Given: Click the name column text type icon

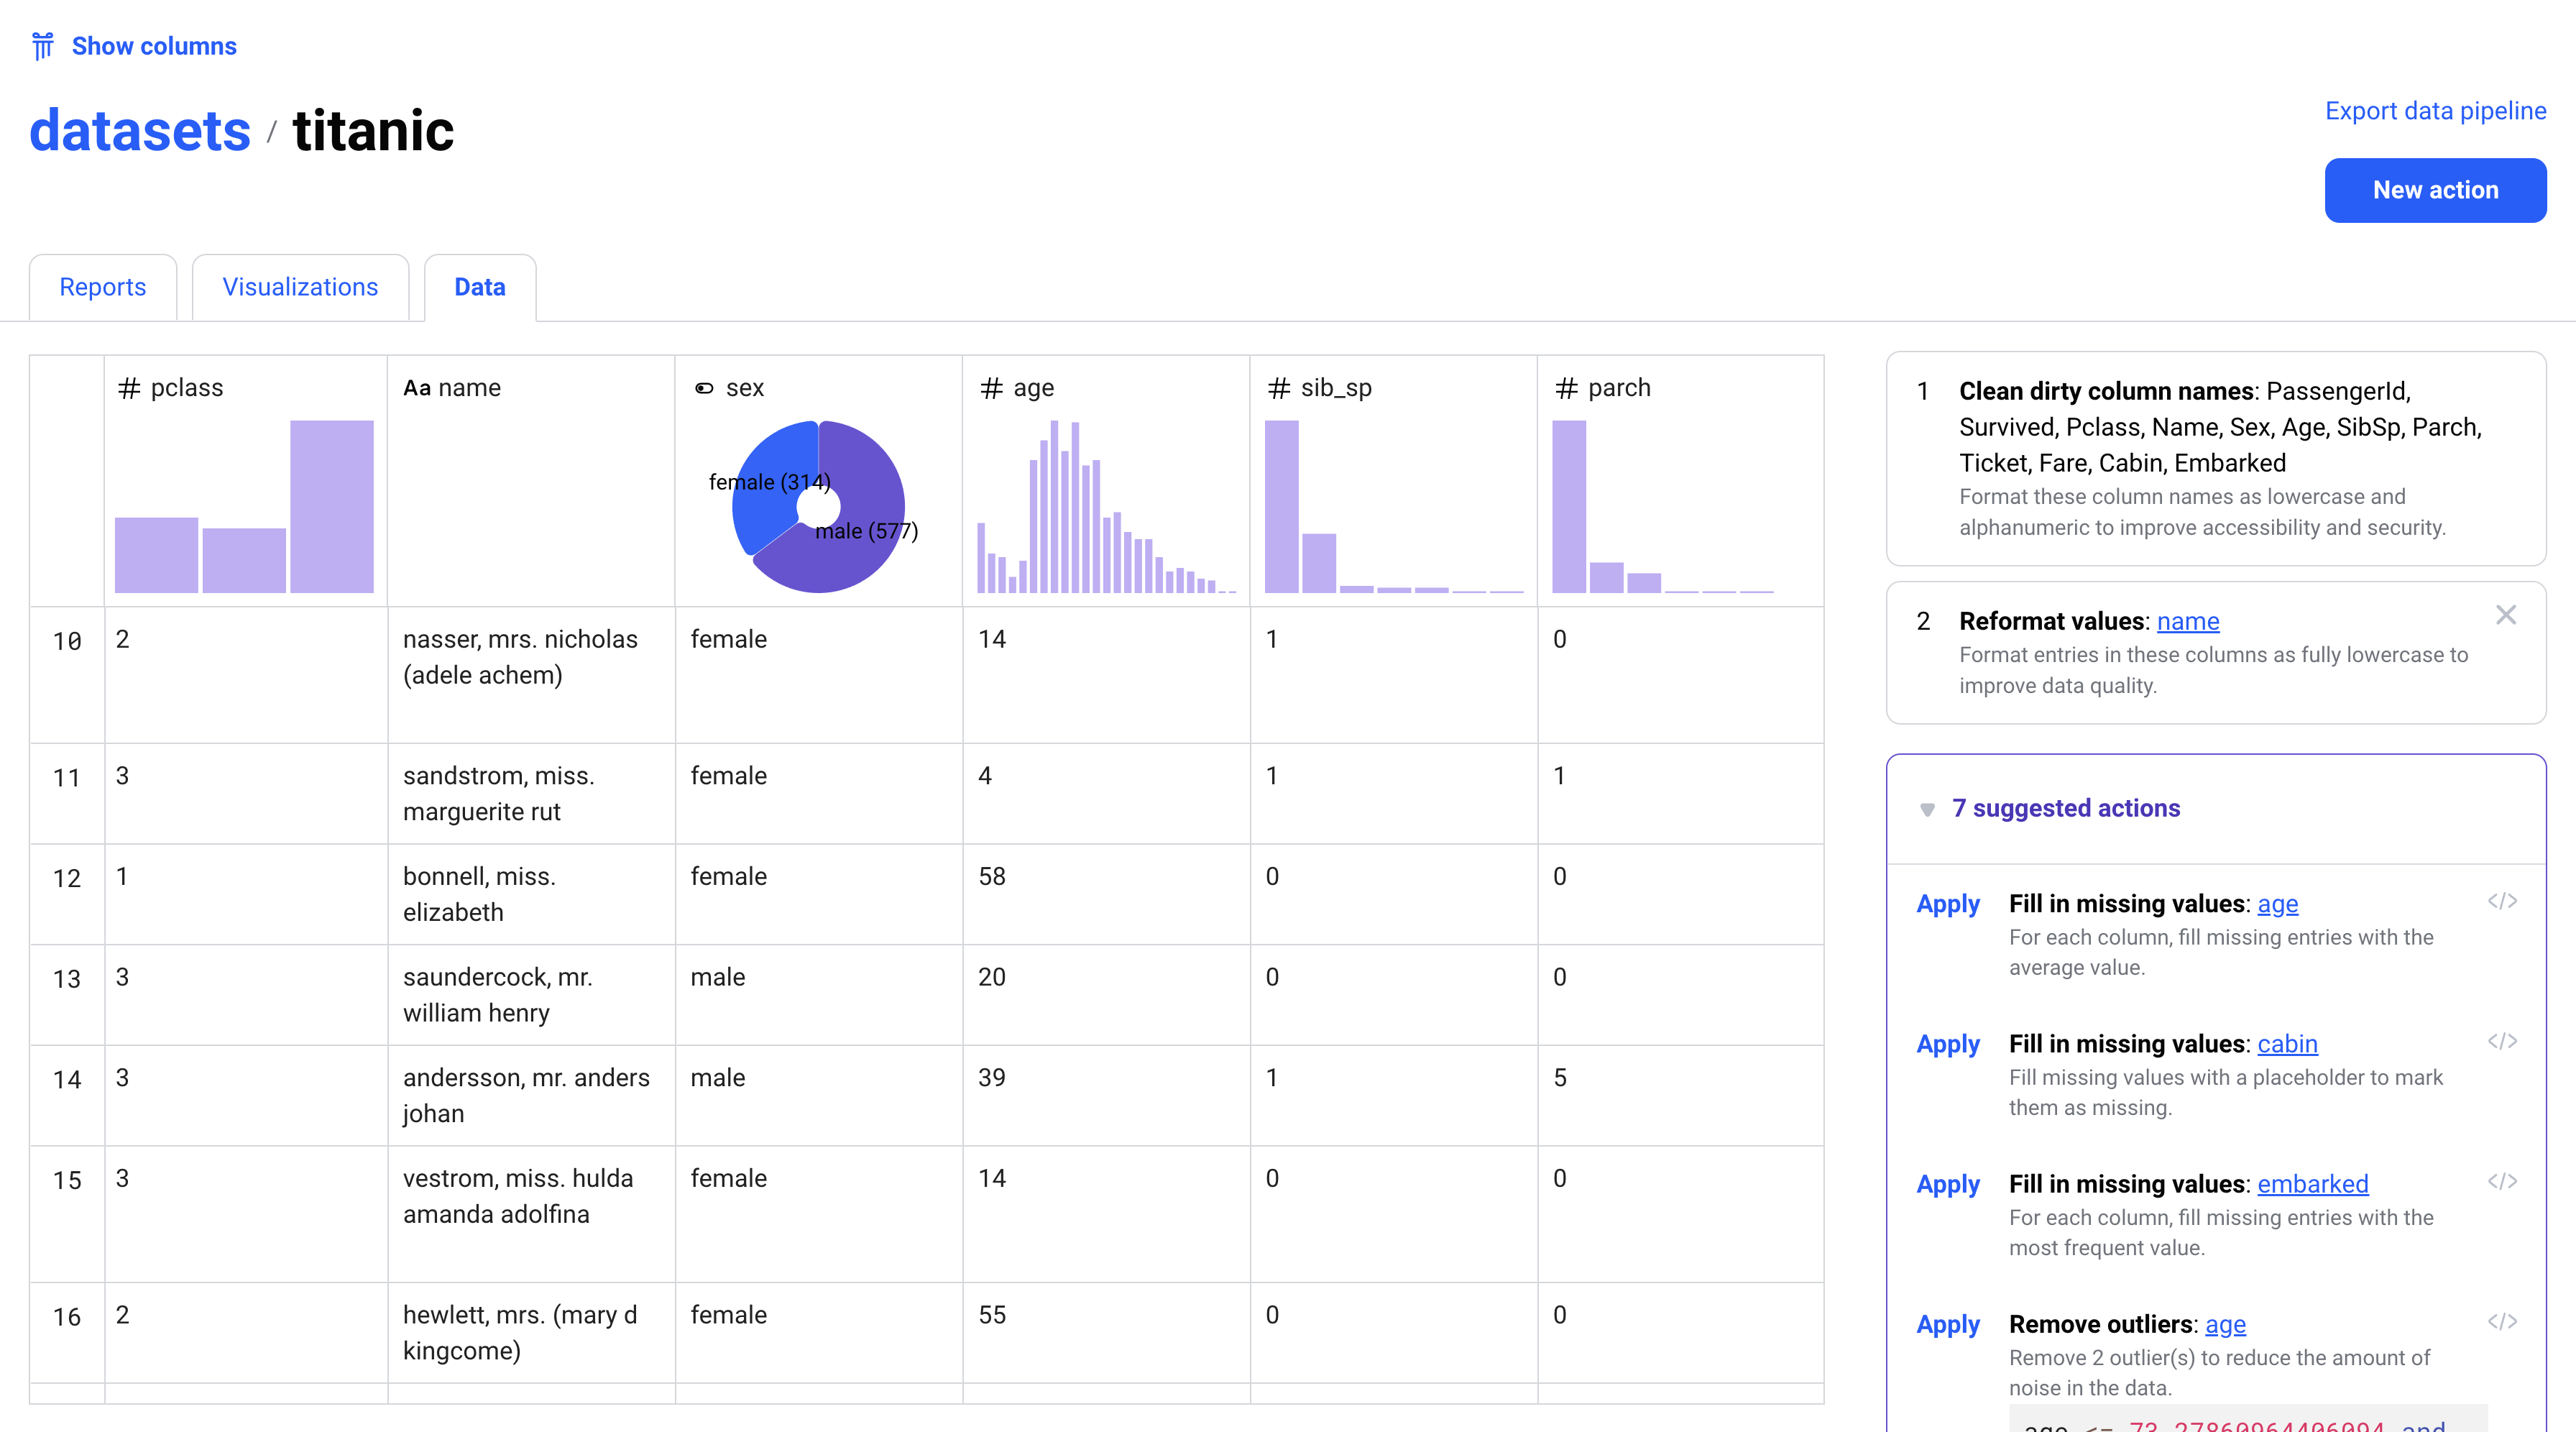Looking at the screenshot, I should click(416, 388).
